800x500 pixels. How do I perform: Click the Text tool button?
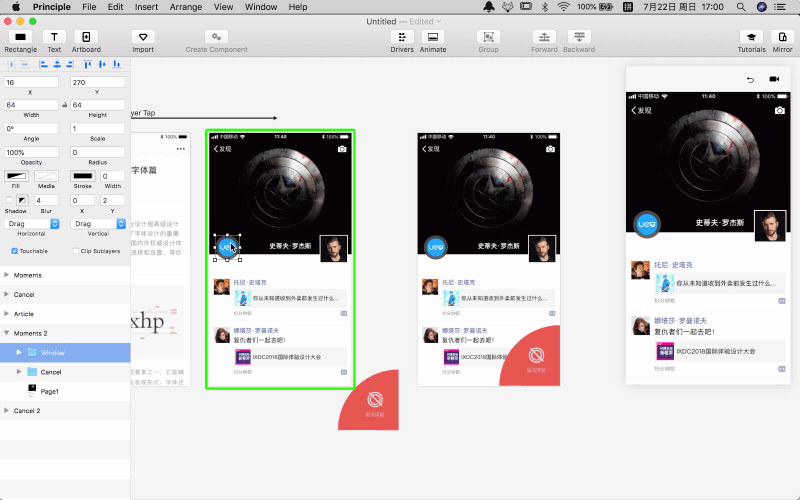click(54, 37)
